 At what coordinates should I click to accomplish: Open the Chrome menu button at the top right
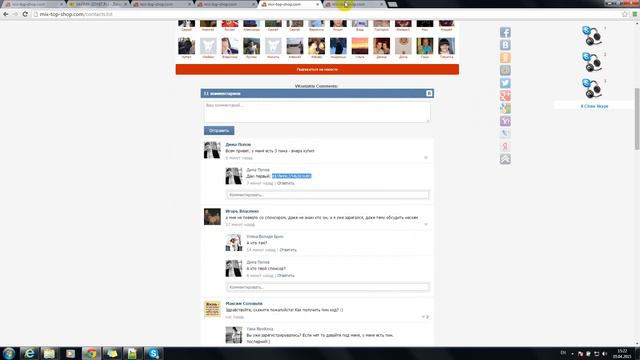[x=635, y=14]
